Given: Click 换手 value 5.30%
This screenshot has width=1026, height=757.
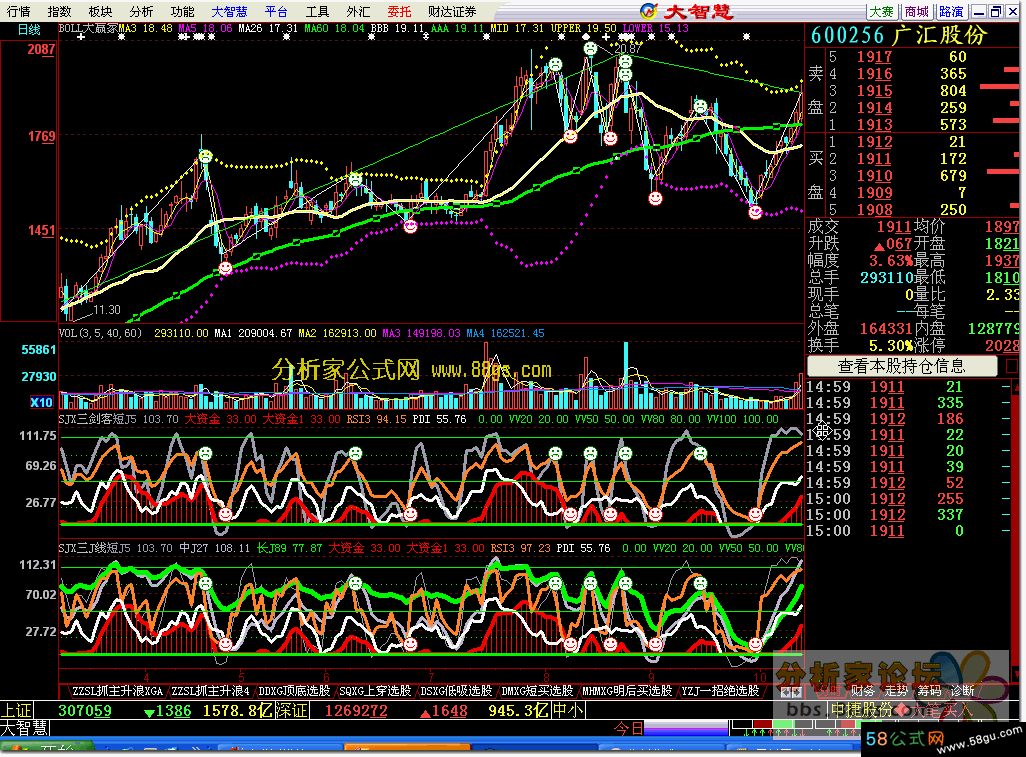Looking at the screenshot, I should 891,345.
